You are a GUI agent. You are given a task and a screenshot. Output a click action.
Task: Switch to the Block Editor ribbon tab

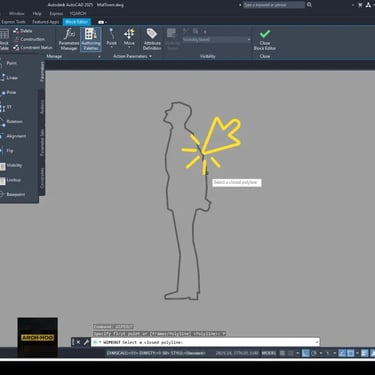tap(77, 22)
